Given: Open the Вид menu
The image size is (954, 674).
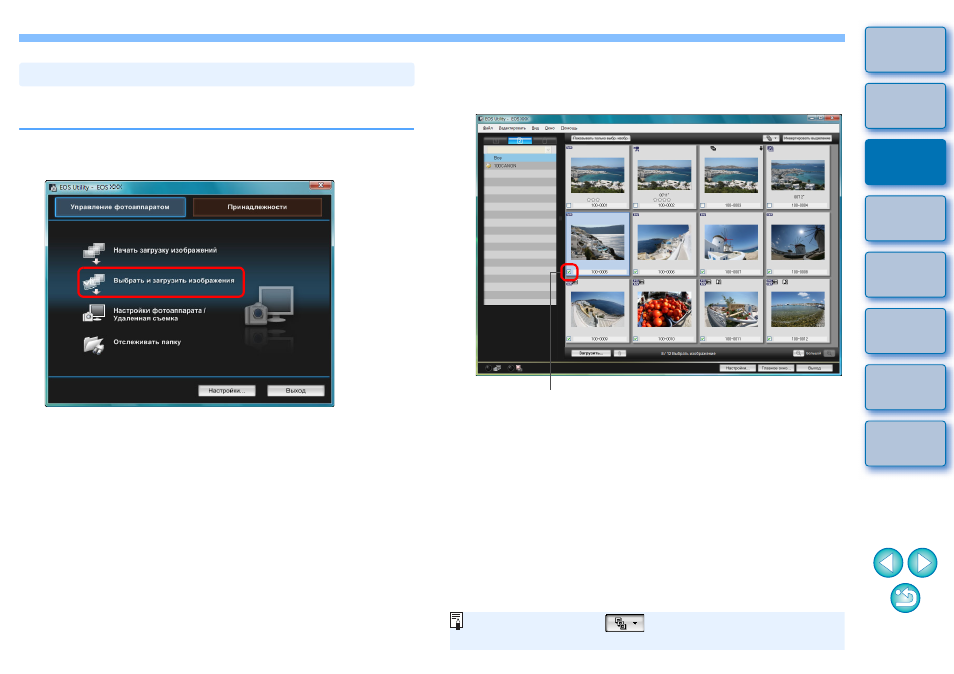Looking at the screenshot, I should (x=535, y=128).
